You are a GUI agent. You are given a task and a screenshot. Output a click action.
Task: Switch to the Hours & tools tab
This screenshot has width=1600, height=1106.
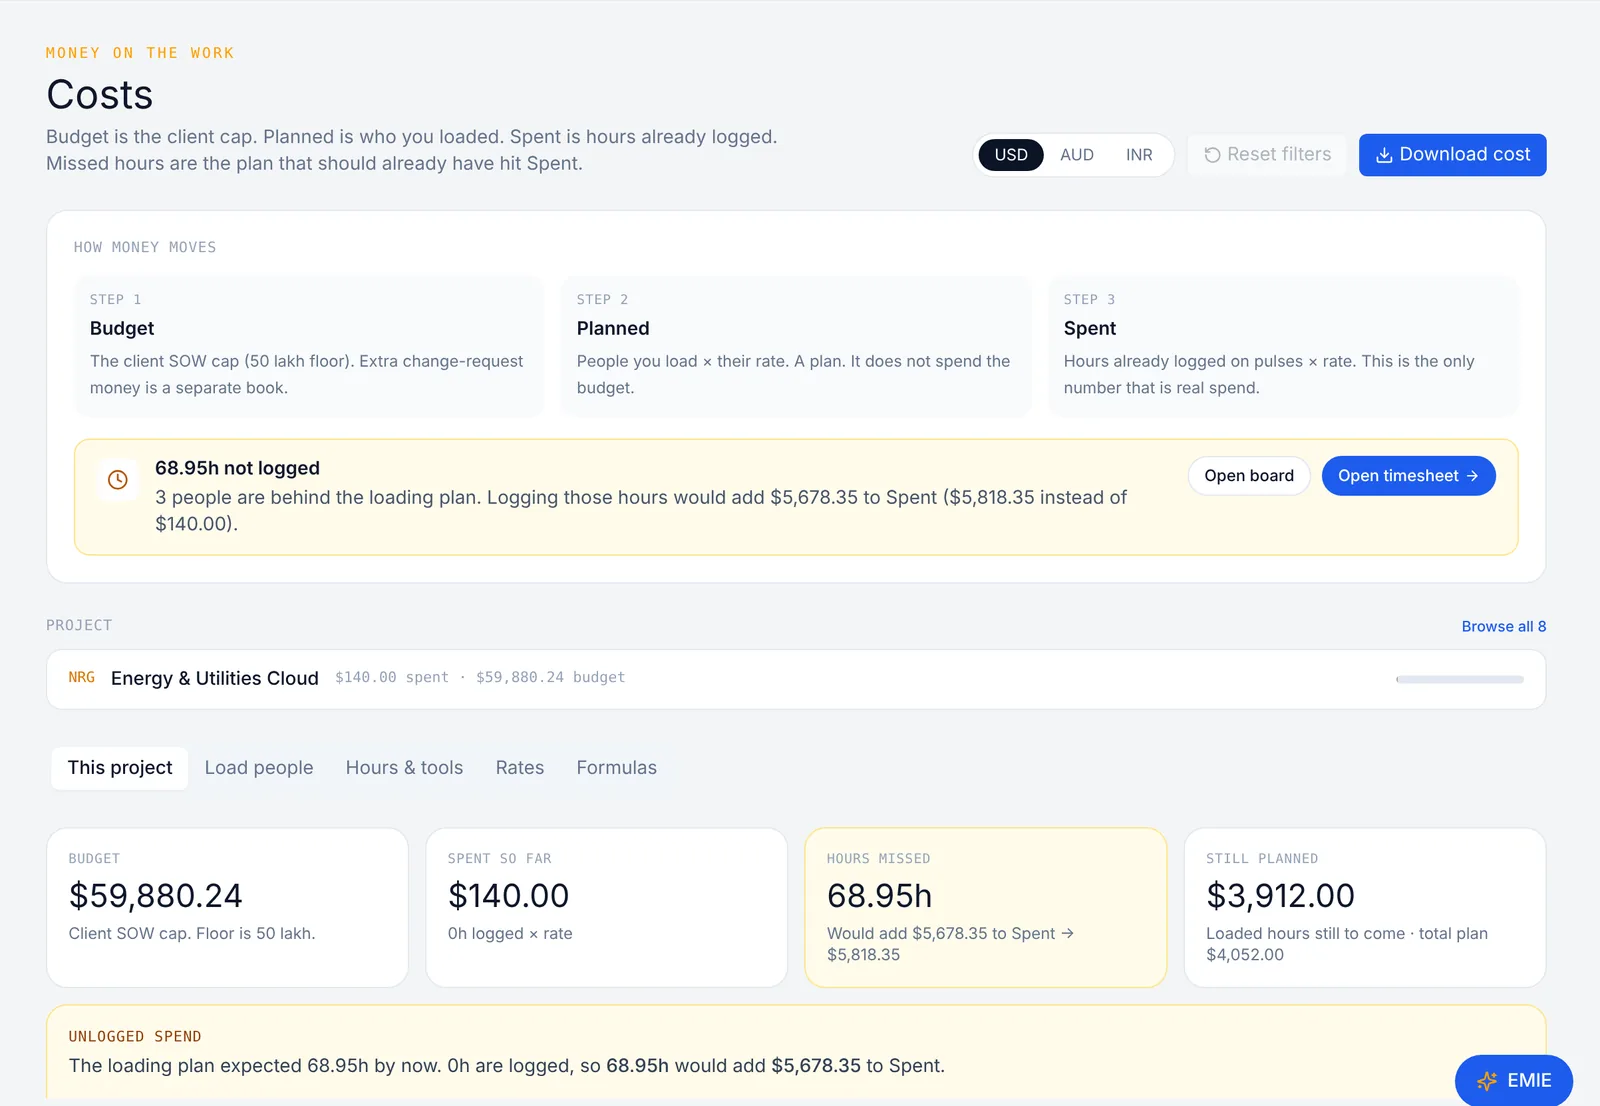[x=404, y=768]
